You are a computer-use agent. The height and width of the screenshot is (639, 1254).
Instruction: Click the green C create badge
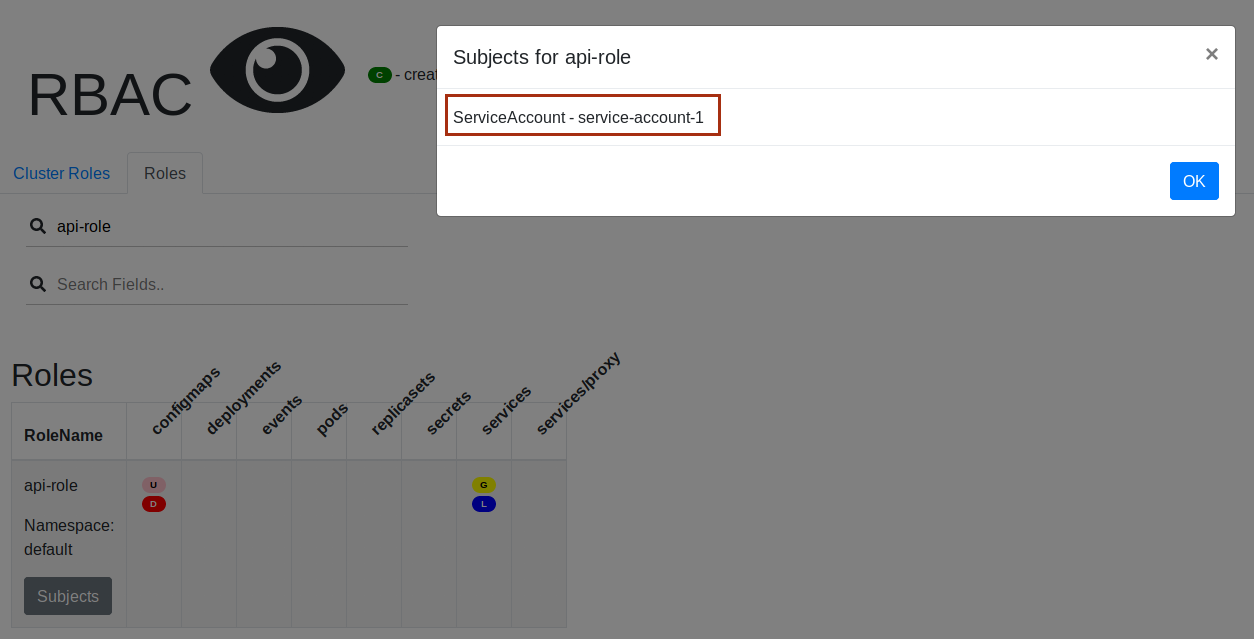tap(379, 75)
